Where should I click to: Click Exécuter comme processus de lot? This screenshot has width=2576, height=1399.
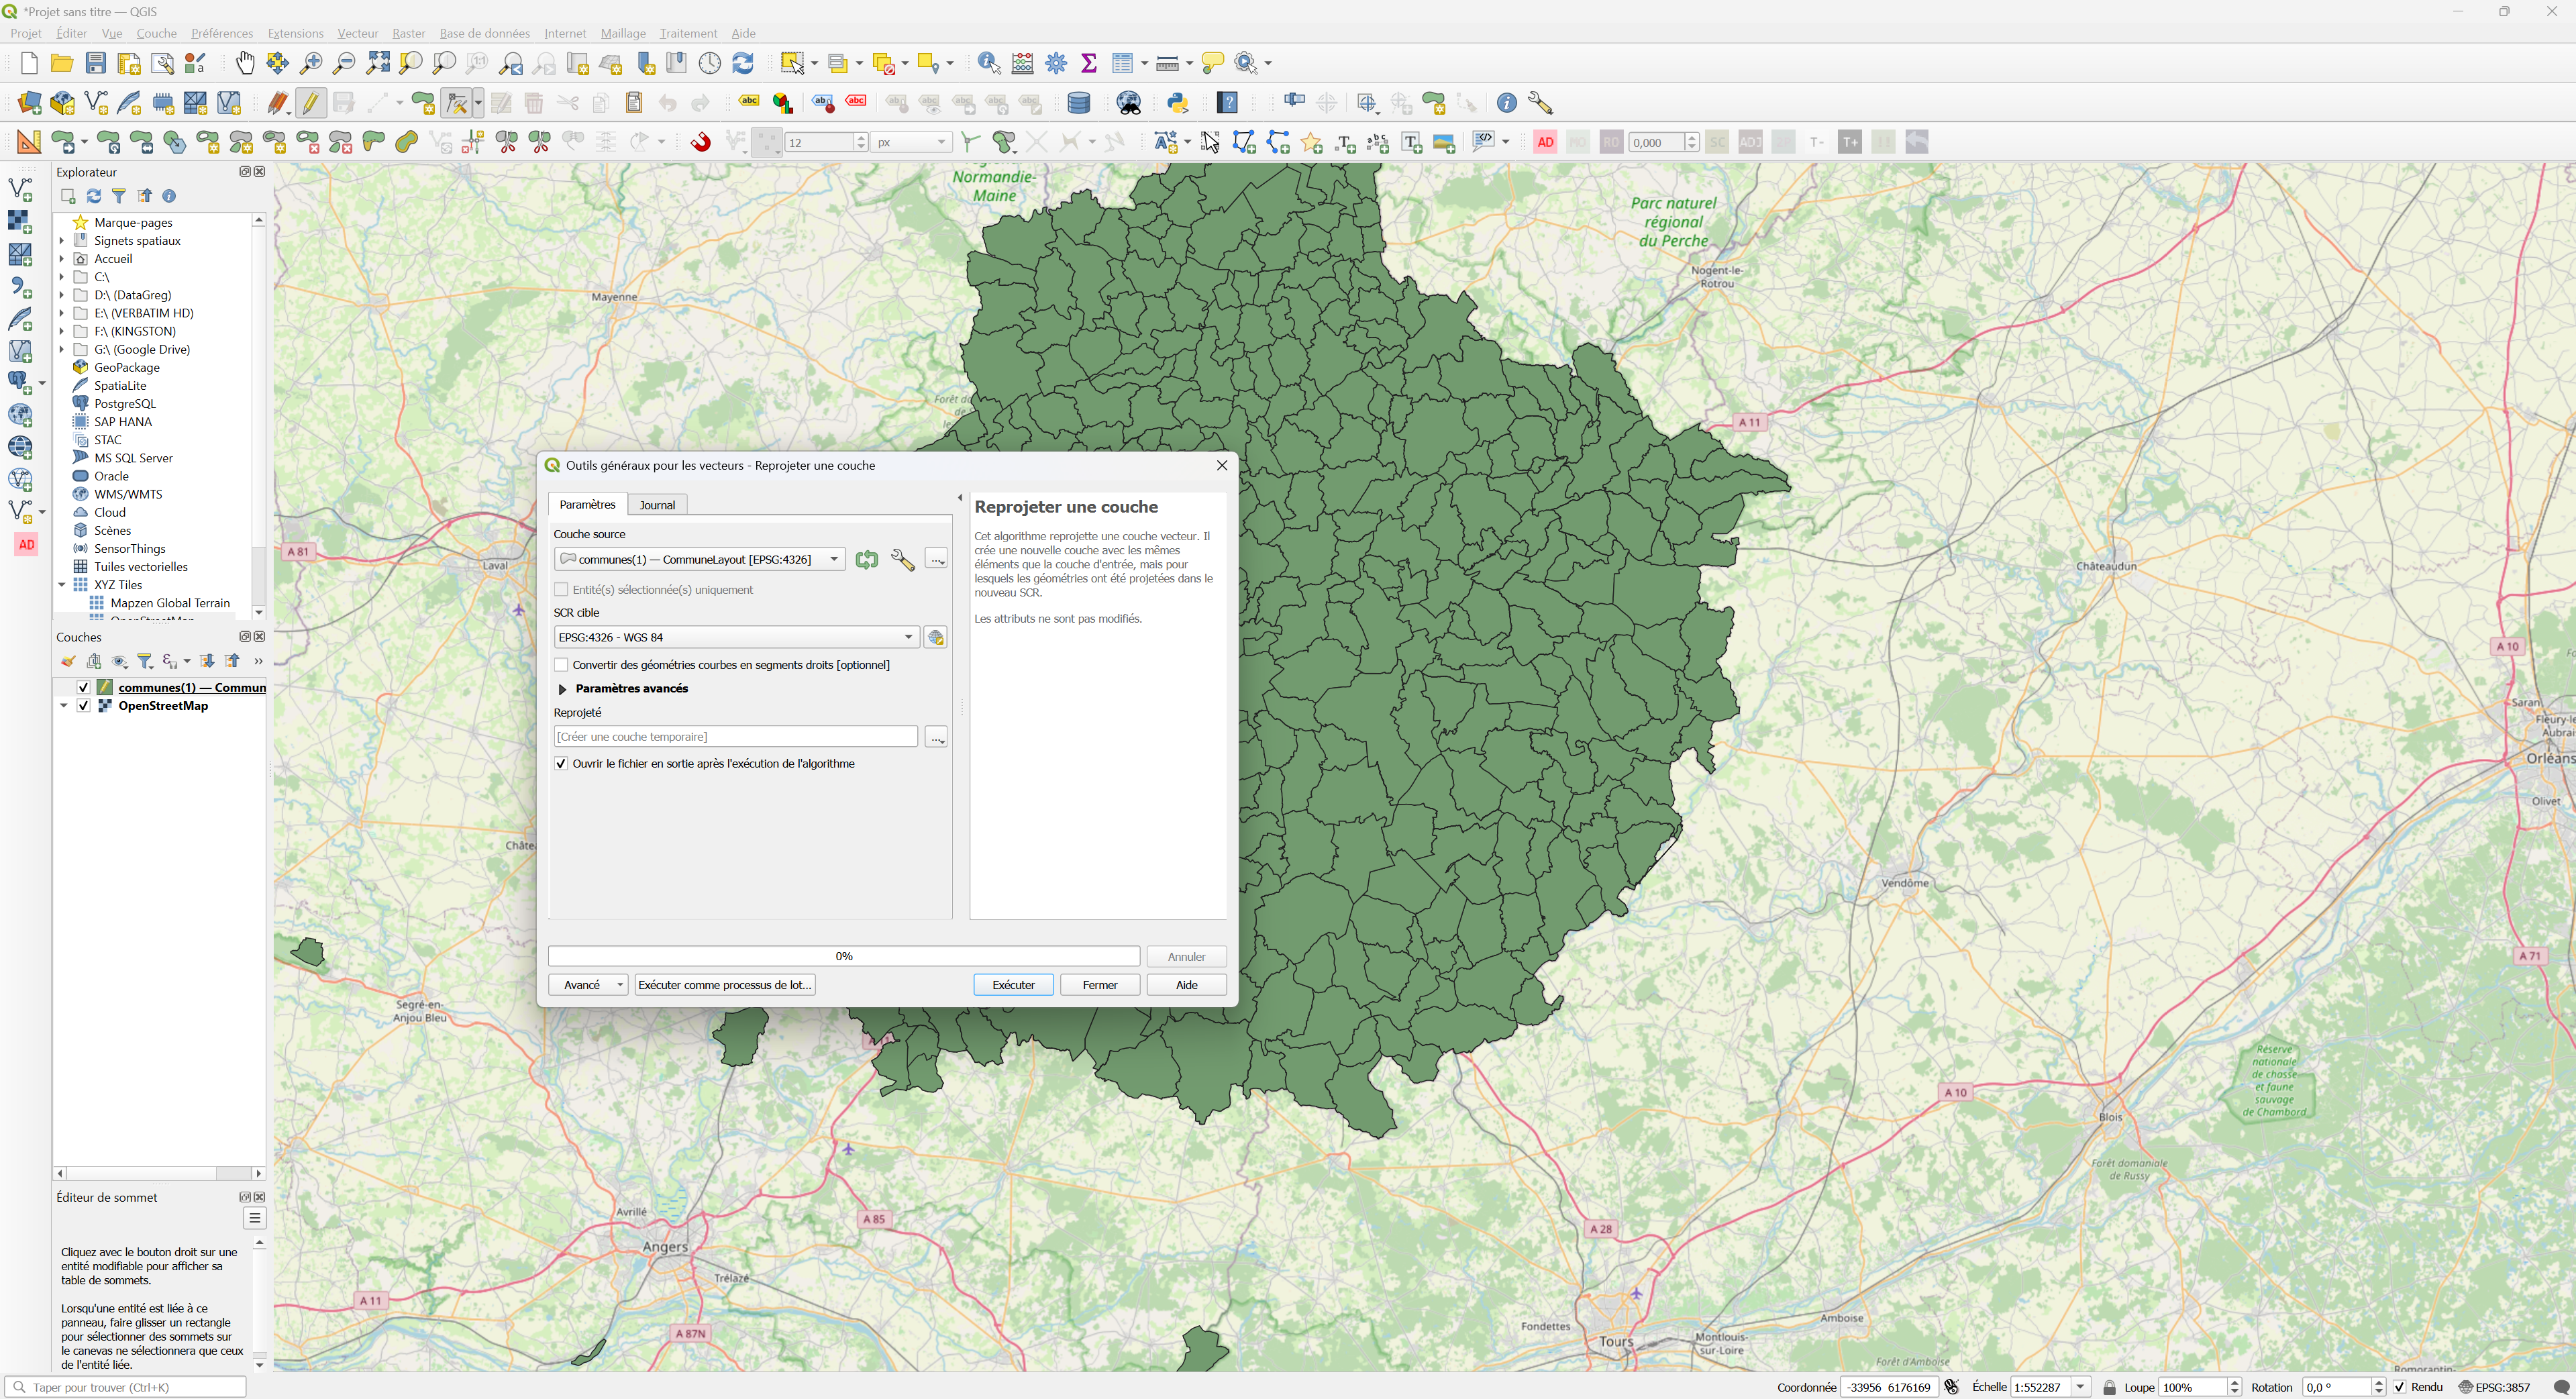click(724, 985)
